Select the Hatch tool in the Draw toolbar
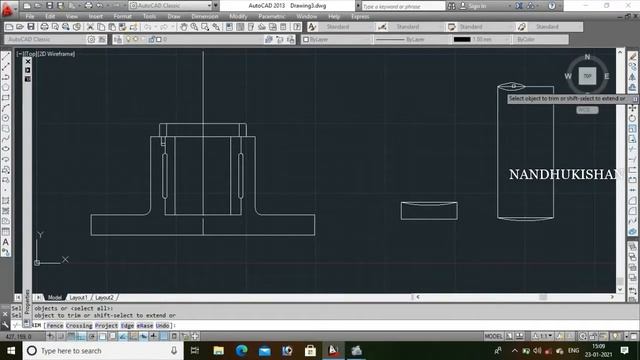This screenshot has height=360, width=640. [6, 200]
